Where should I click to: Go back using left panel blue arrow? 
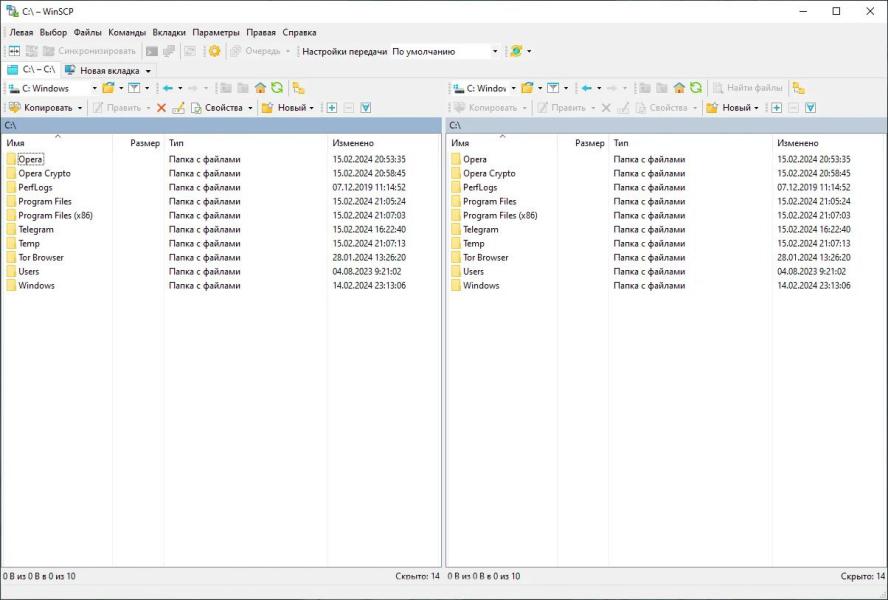[168, 88]
